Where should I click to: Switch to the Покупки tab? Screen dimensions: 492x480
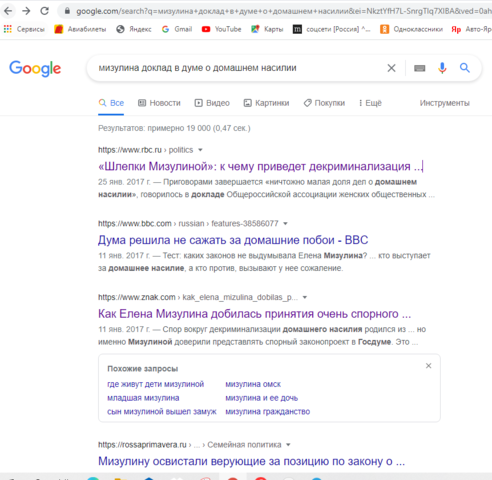coord(324,103)
